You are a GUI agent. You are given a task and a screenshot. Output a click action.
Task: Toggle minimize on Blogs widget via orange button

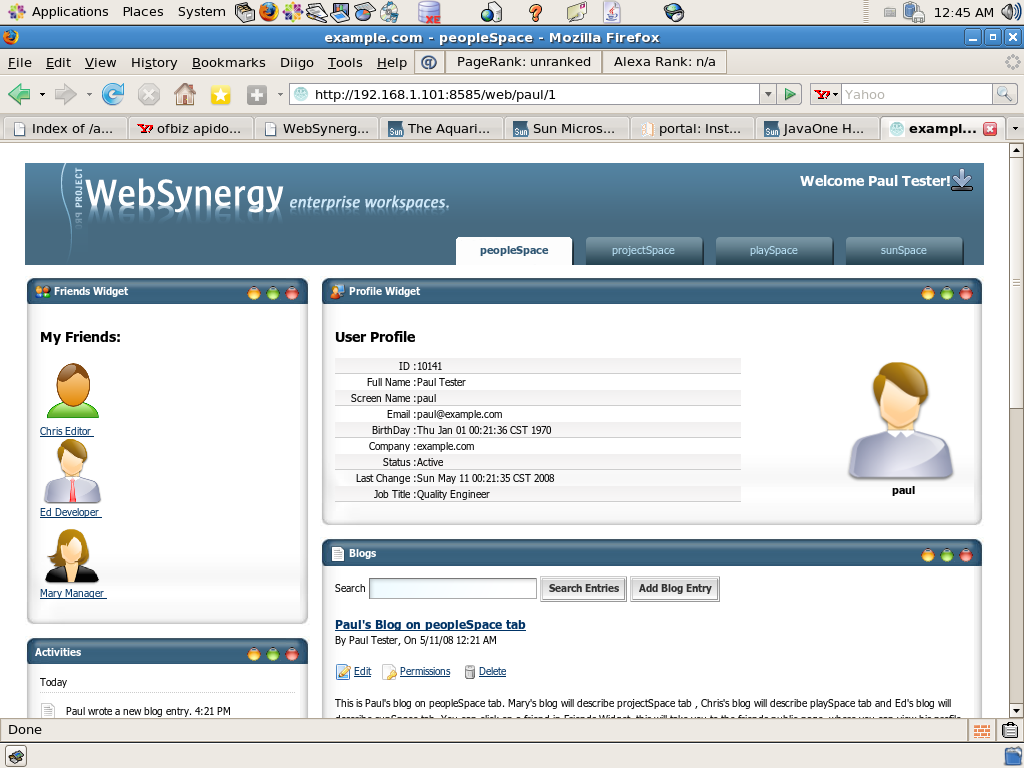coord(928,555)
